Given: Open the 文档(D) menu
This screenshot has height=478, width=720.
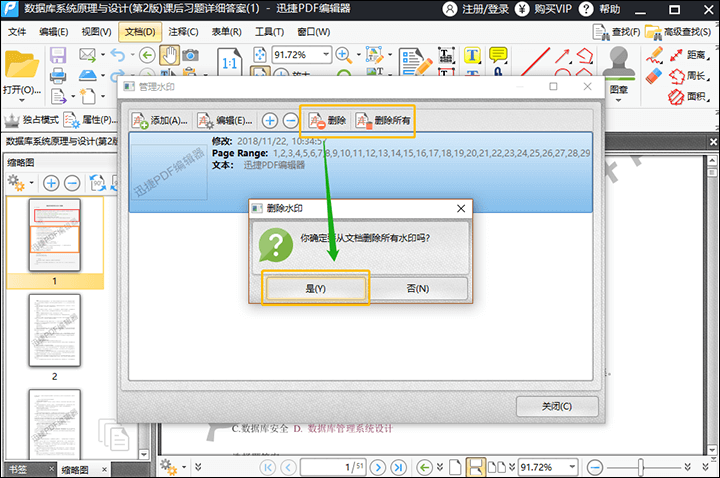Looking at the screenshot, I should coord(142,32).
